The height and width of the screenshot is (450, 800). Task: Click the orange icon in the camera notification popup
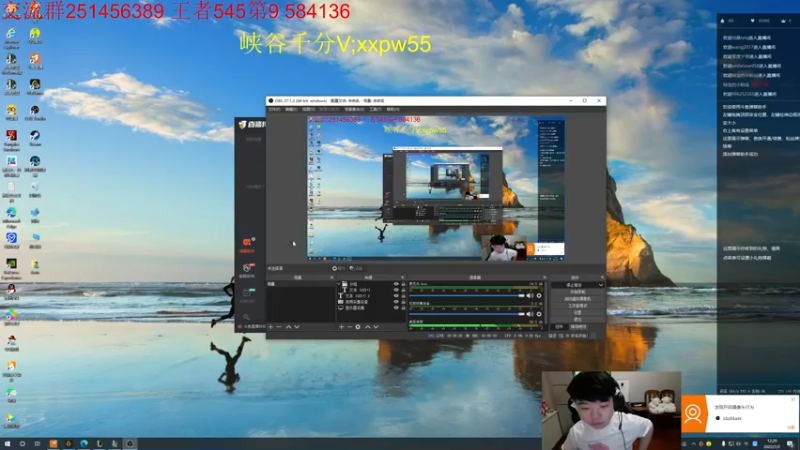693,413
